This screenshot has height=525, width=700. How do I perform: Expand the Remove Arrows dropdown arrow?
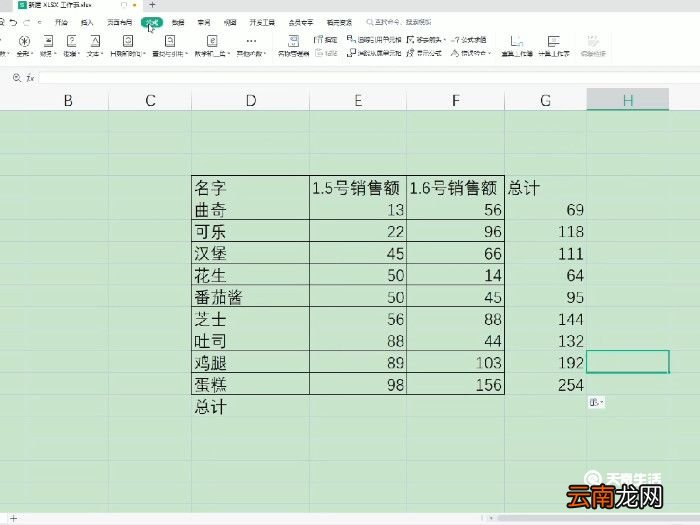click(445, 40)
